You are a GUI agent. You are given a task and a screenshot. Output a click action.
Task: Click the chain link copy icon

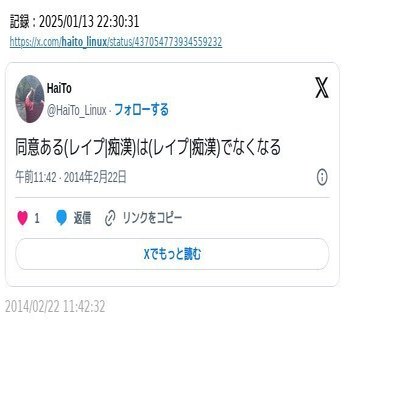pyautogui.click(x=110, y=218)
